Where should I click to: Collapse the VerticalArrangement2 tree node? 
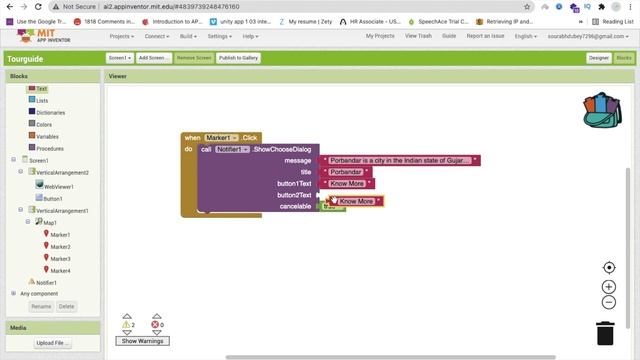coord(20,171)
